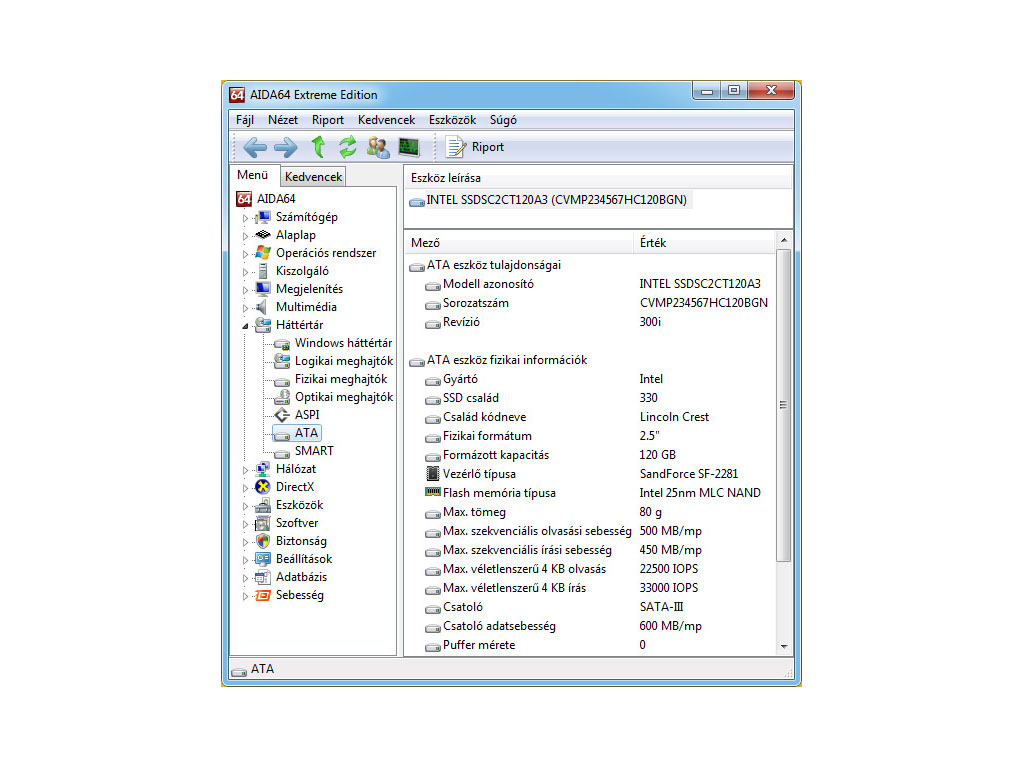1024x768 pixels.
Task: Select the SMART item in tree
Action: pos(314,451)
